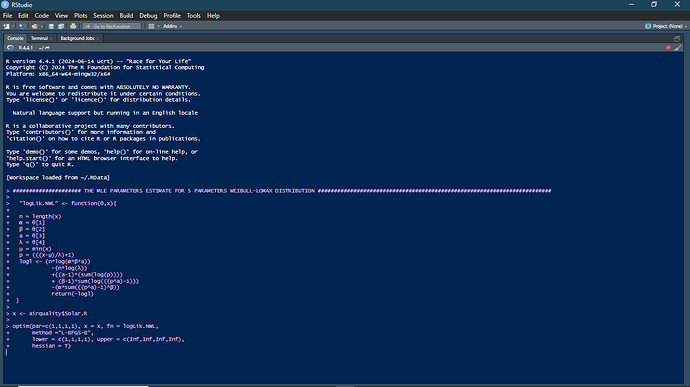This screenshot has height=387, width=690.
Task: Click the text '[Workspace loaded from ~/.RData]'
Action: (58, 177)
